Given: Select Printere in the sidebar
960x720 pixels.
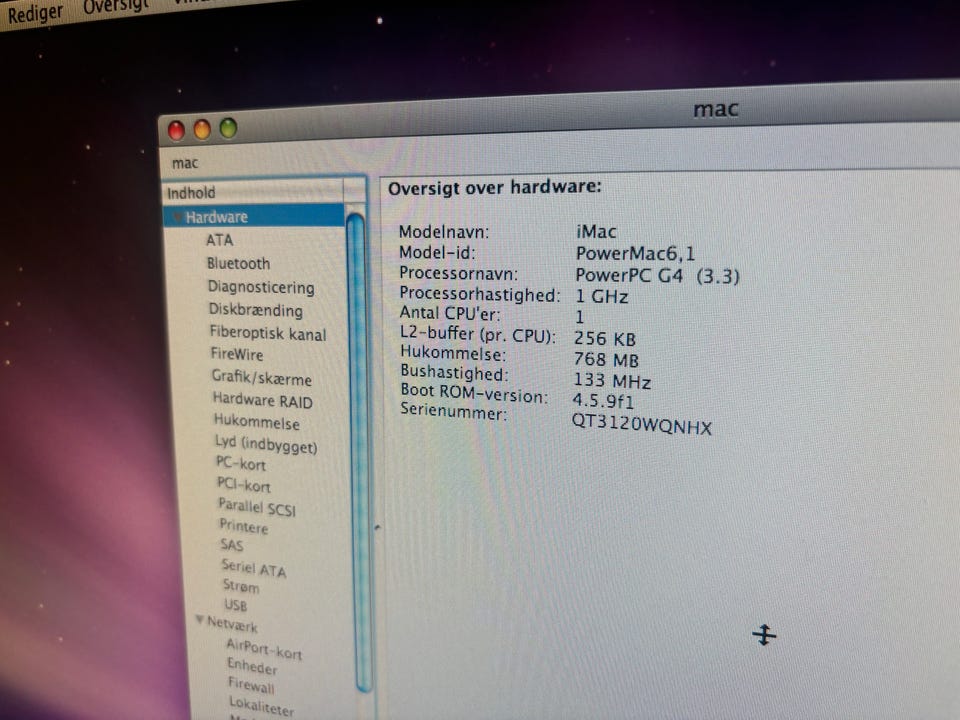Looking at the screenshot, I should pyautogui.click(x=244, y=526).
